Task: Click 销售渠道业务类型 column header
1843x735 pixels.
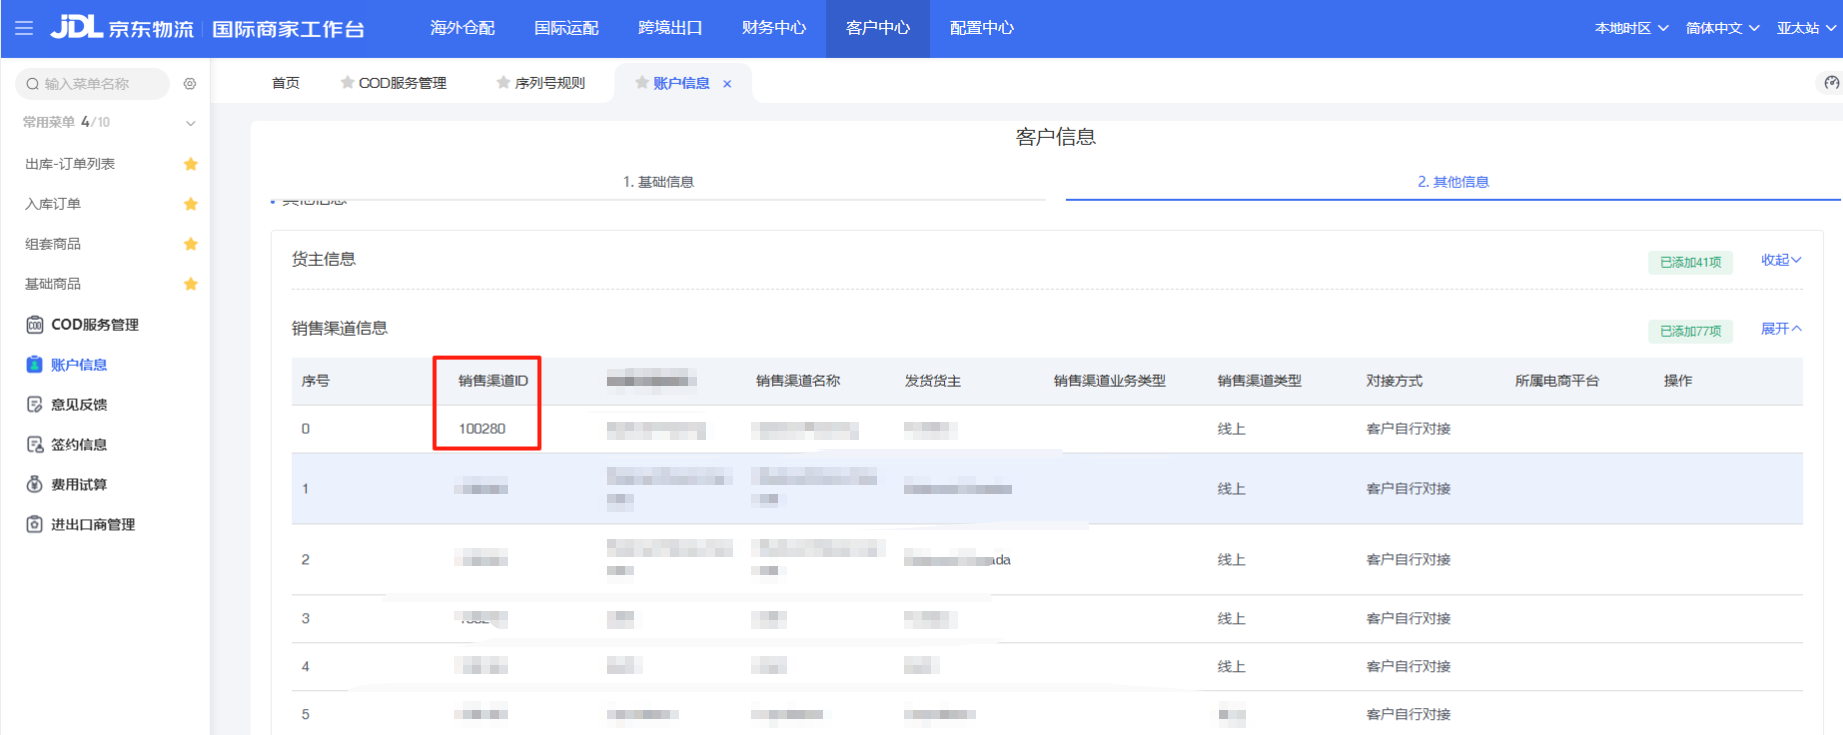Action: tap(1110, 381)
